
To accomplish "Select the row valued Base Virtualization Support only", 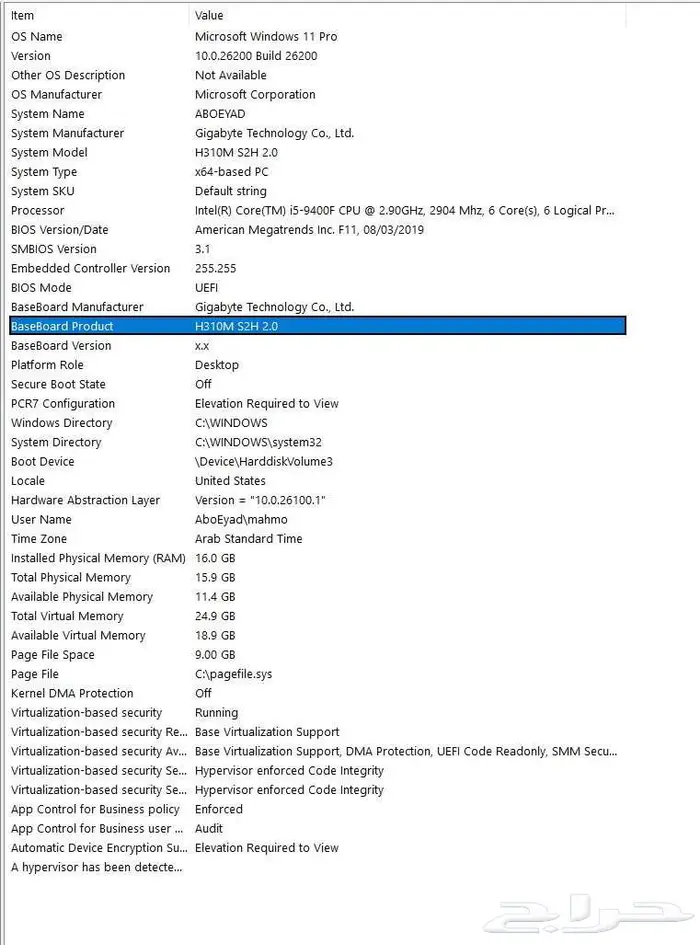I will 318,732.
